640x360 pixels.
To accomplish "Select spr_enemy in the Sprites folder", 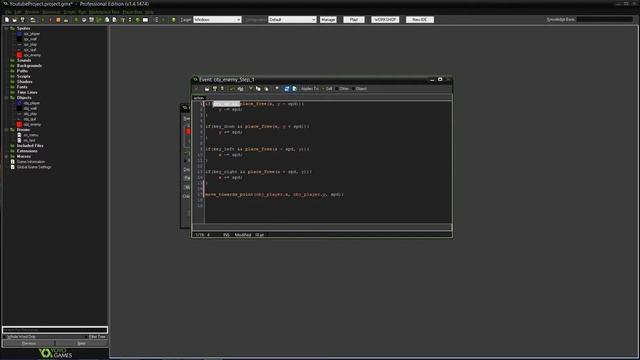I will 32,55.
